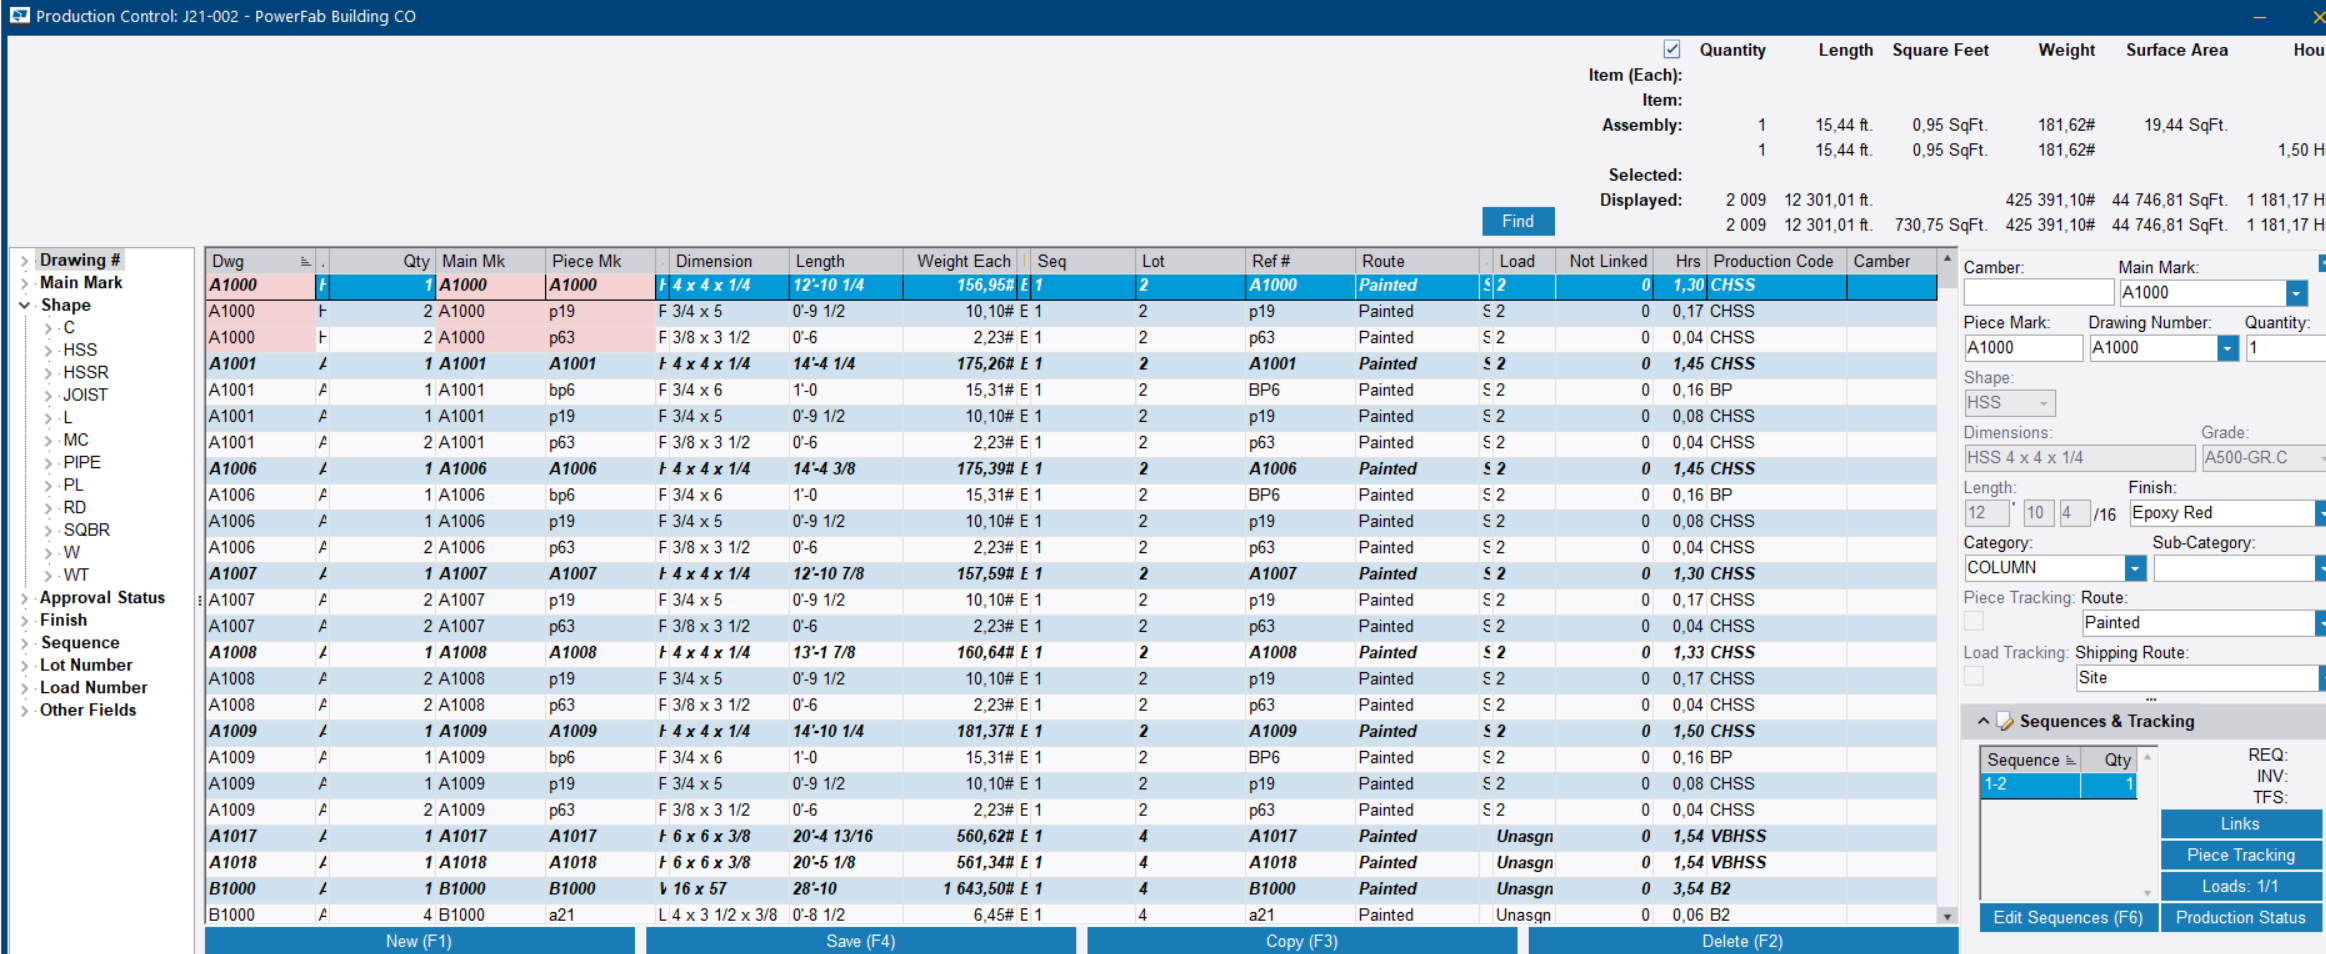Click the sort indicator in the Dwg column header

303,260
